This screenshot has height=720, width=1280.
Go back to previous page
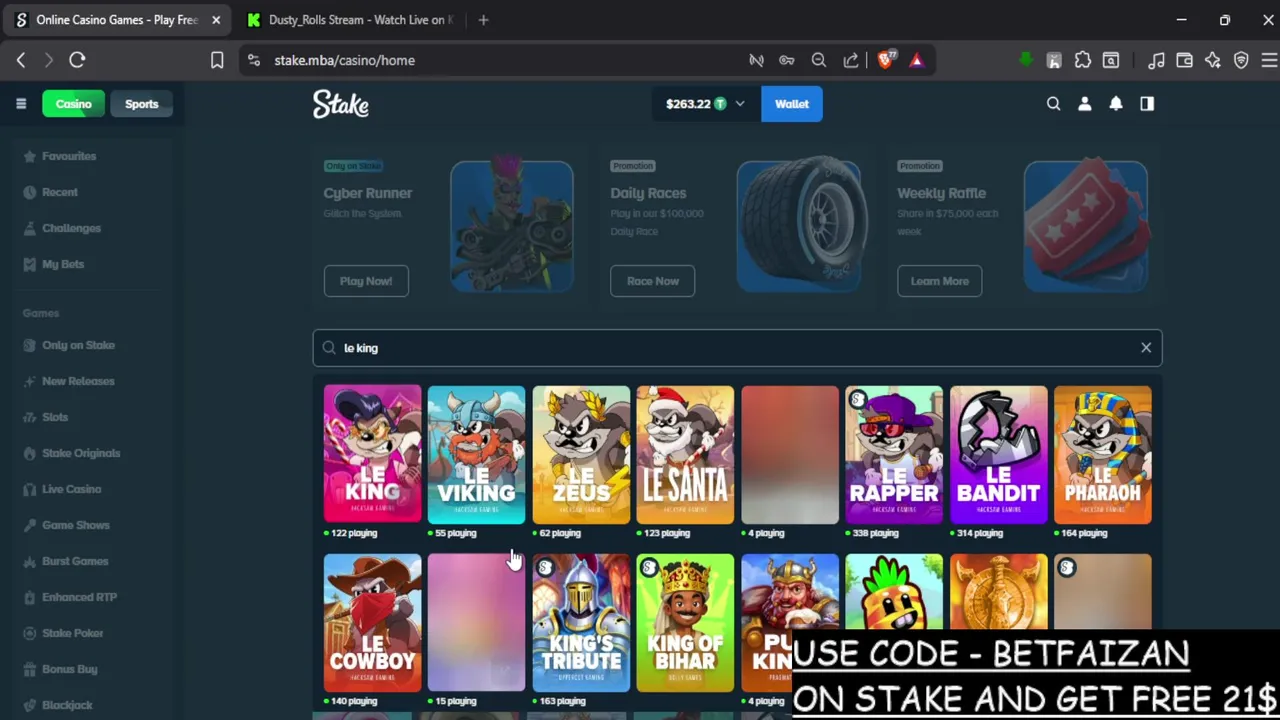tap(21, 60)
